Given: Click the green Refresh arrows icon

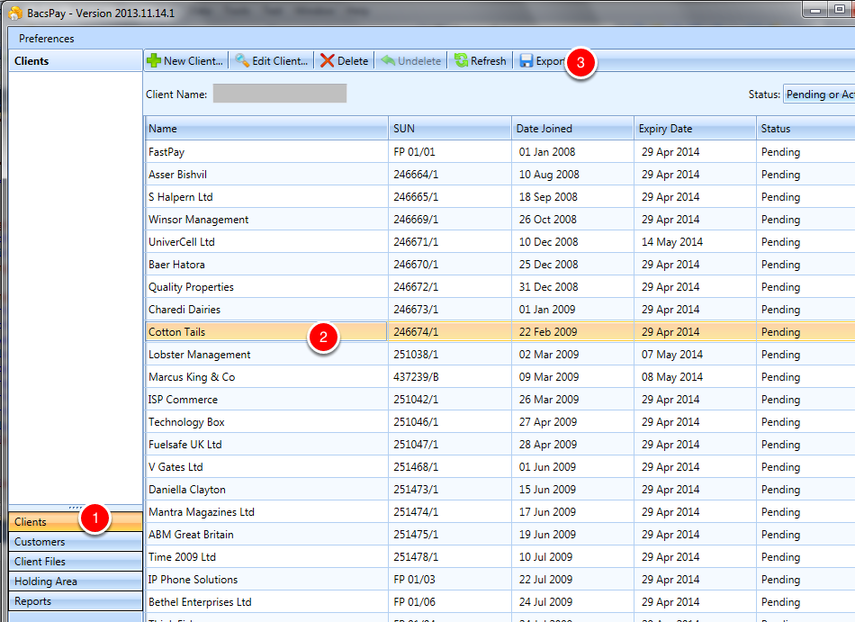Looking at the screenshot, I should click(x=461, y=61).
